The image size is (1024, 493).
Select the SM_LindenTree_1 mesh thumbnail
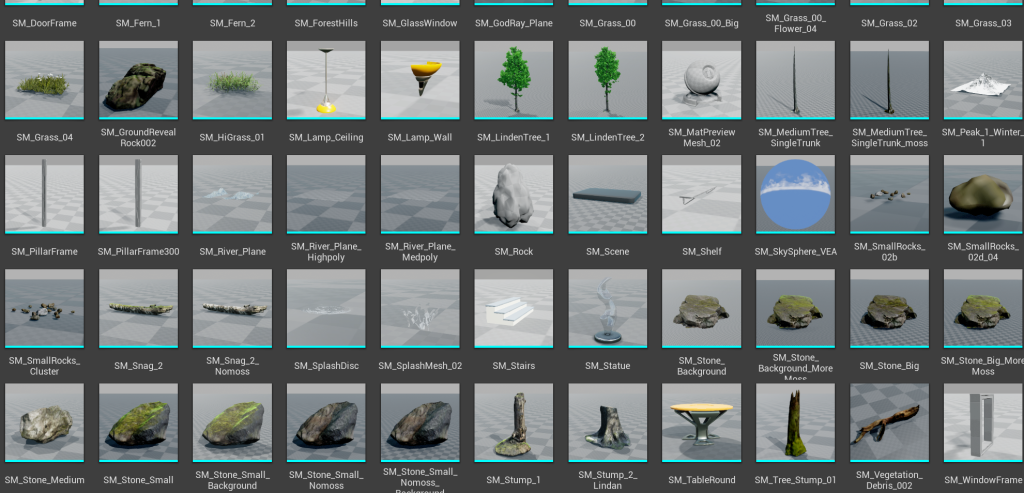[x=514, y=80]
